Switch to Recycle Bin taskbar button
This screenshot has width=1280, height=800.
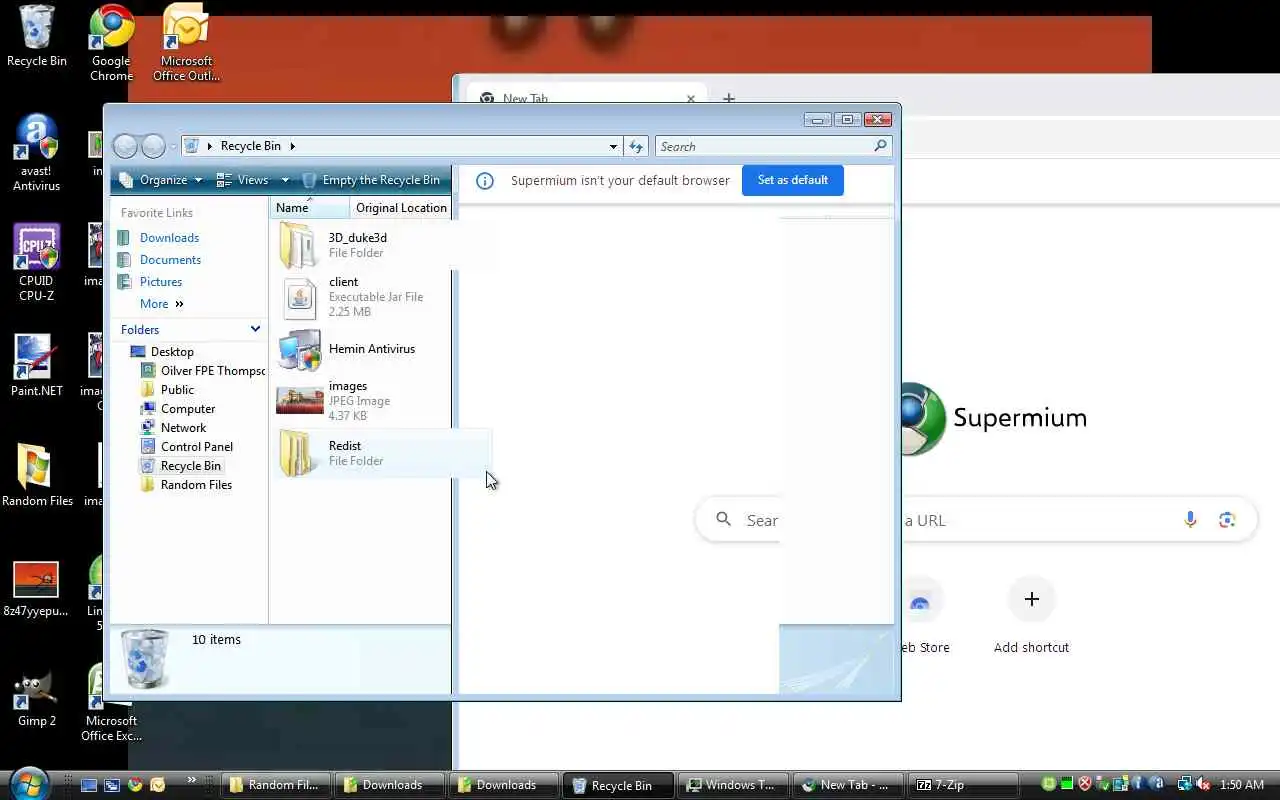point(618,785)
